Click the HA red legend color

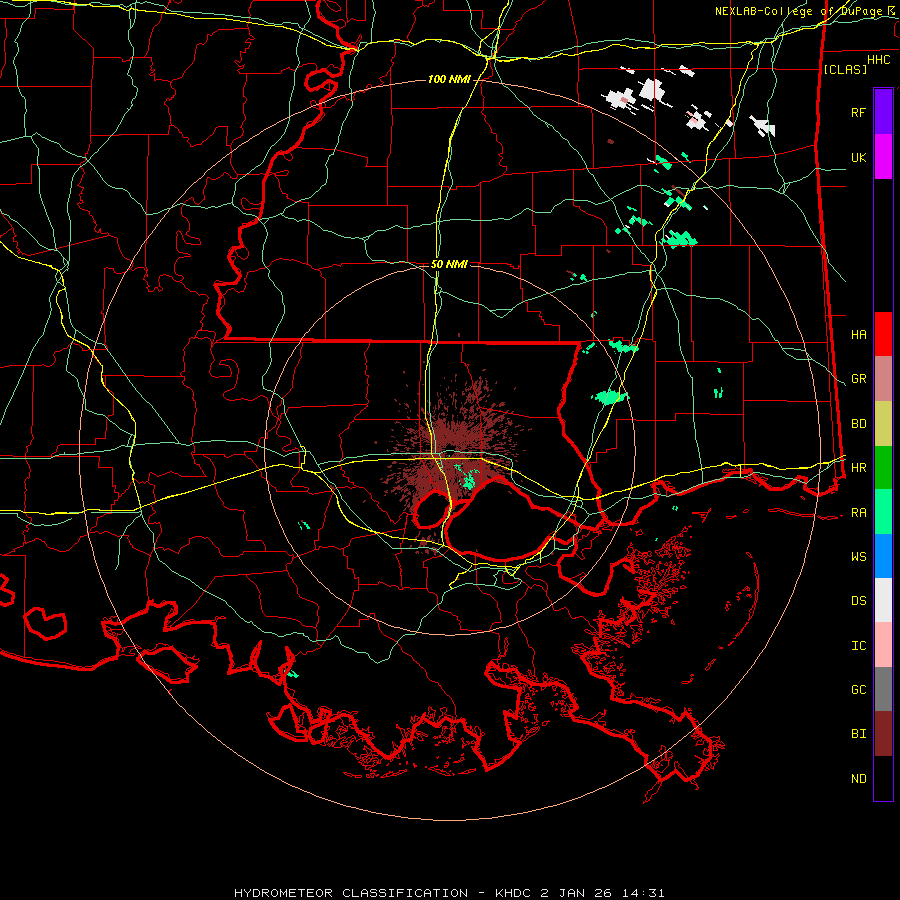pyautogui.click(x=883, y=334)
